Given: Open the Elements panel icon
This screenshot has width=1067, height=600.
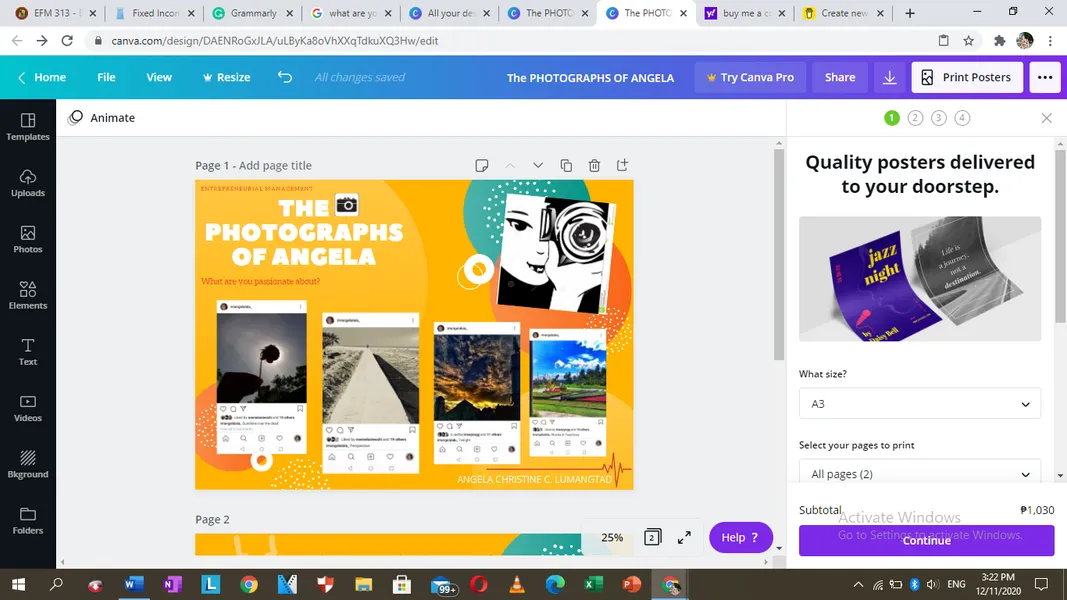Looking at the screenshot, I should pyautogui.click(x=28, y=295).
